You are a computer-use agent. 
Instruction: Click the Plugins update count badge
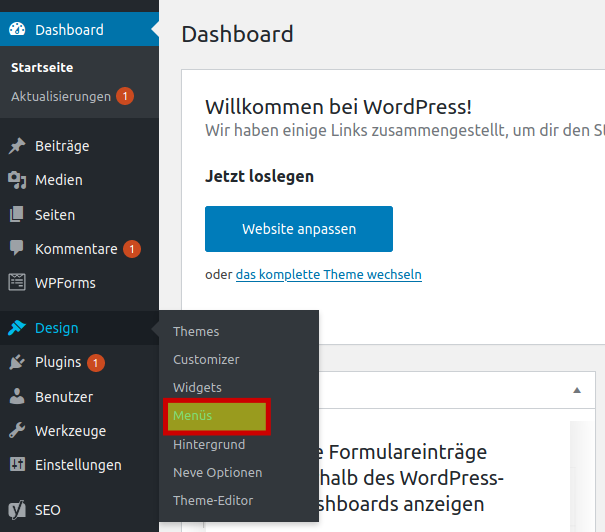[x=96, y=363]
